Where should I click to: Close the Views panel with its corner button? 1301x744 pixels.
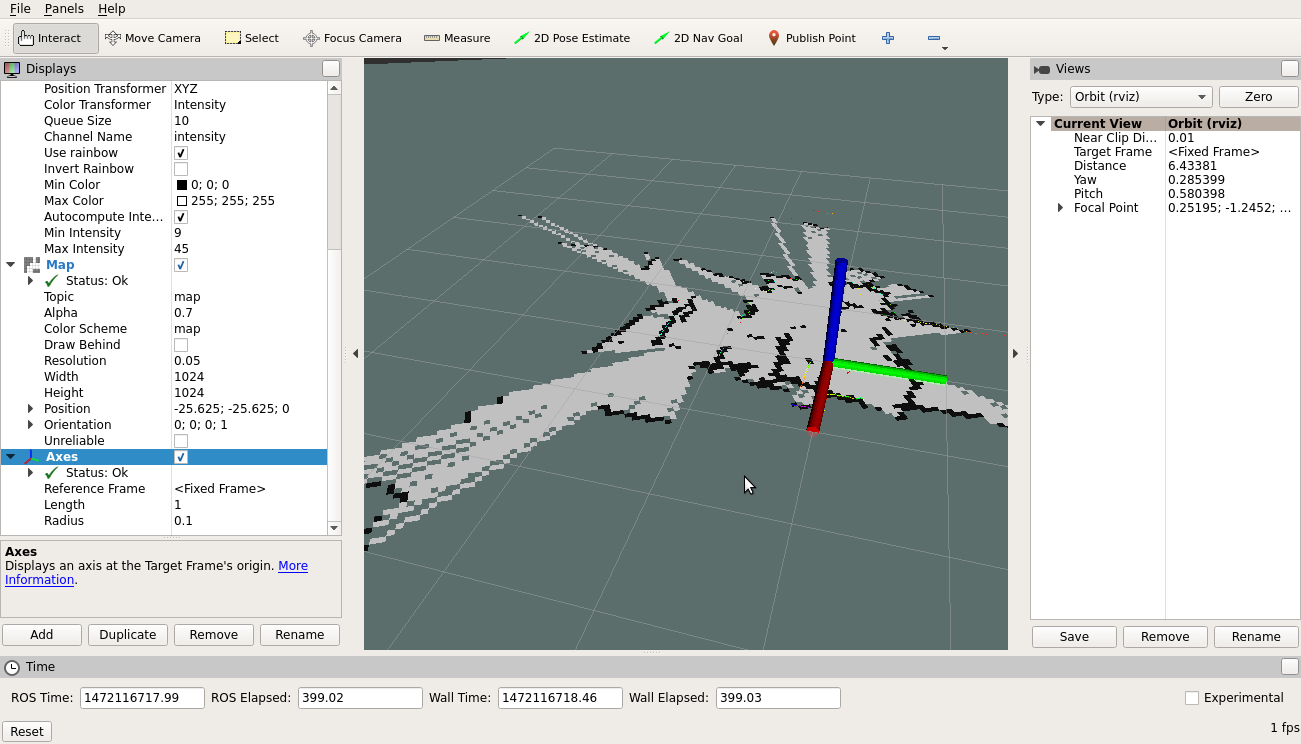(x=1290, y=69)
